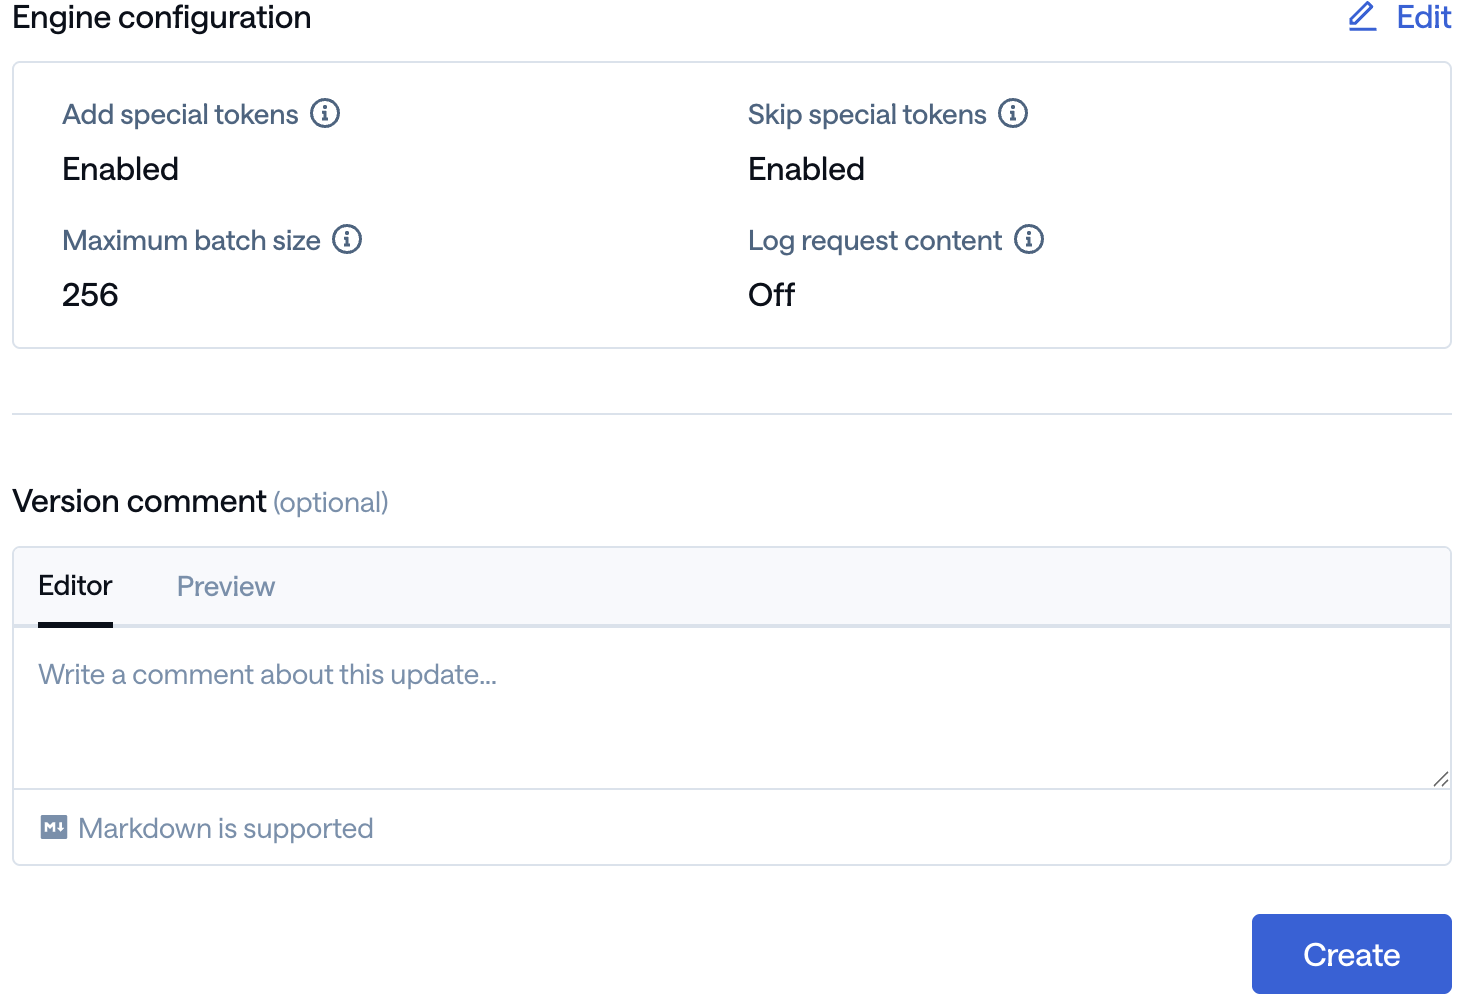
Task: Show info for Log request content
Action: point(1029,240)
